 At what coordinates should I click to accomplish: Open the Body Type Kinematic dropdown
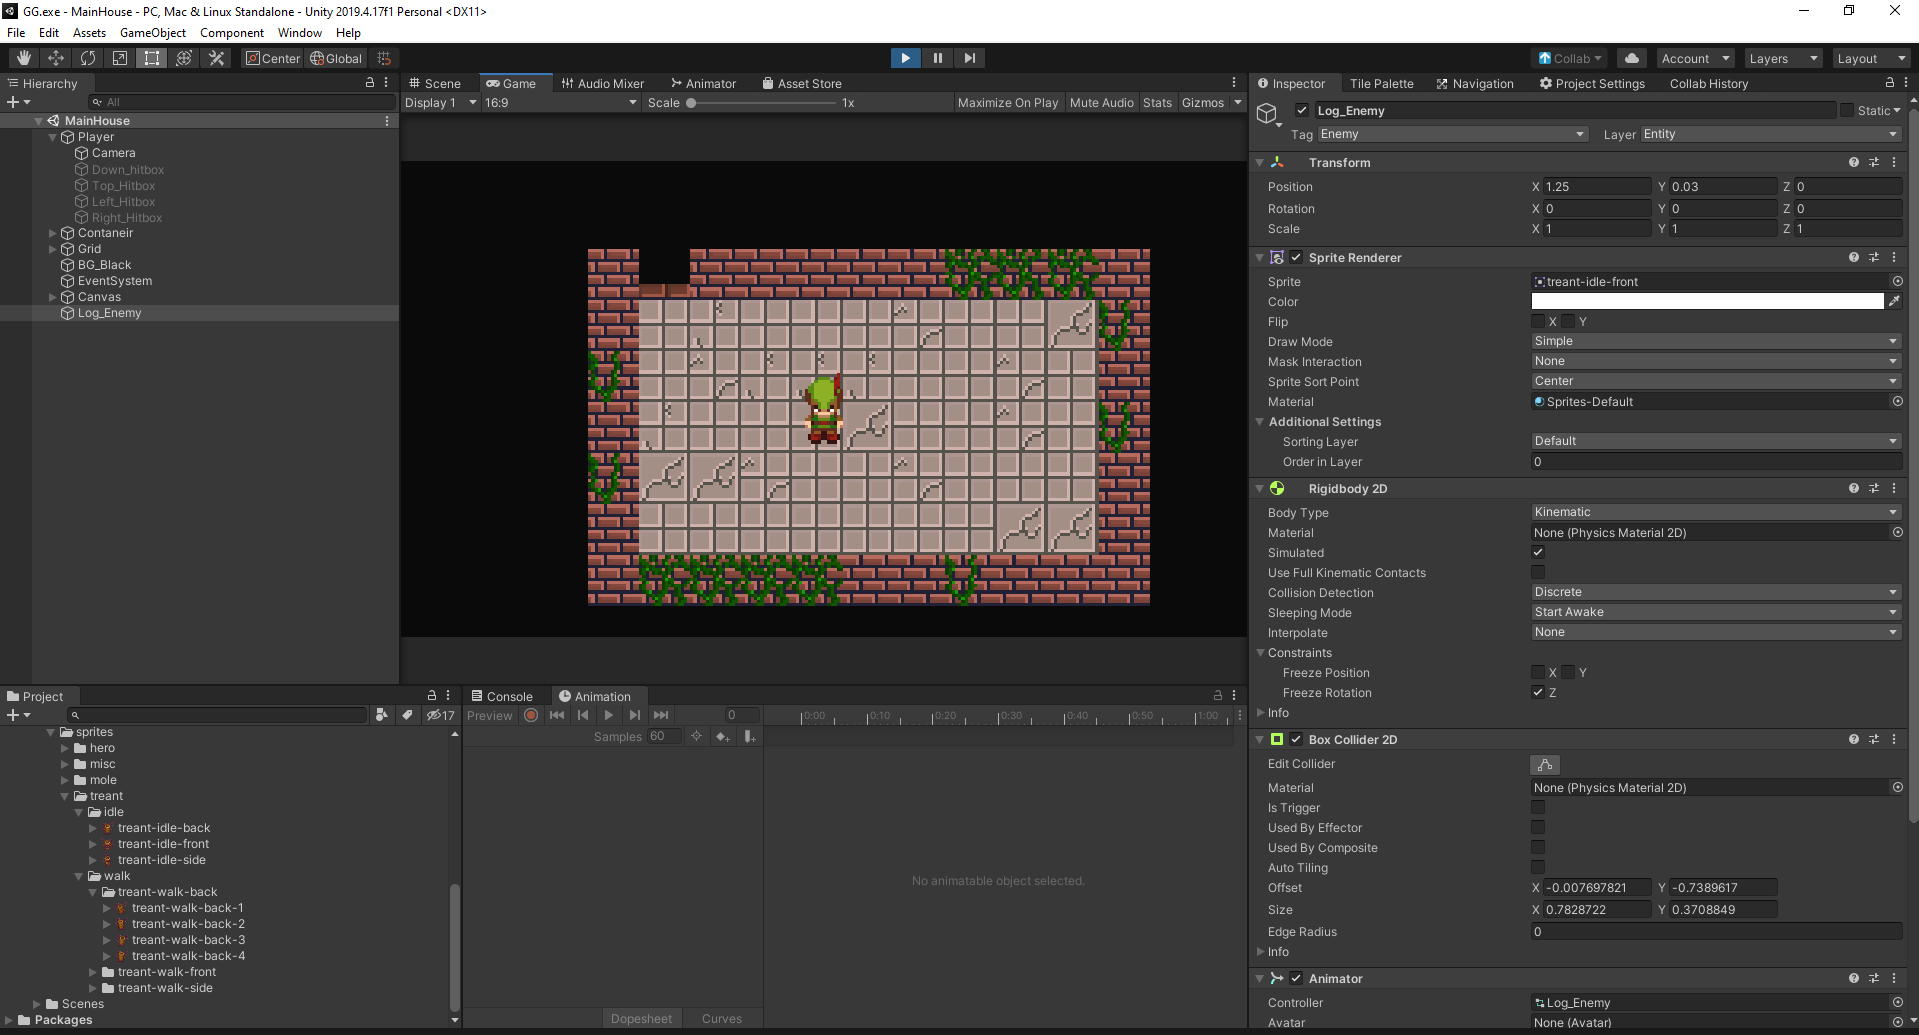(1716, 512)
